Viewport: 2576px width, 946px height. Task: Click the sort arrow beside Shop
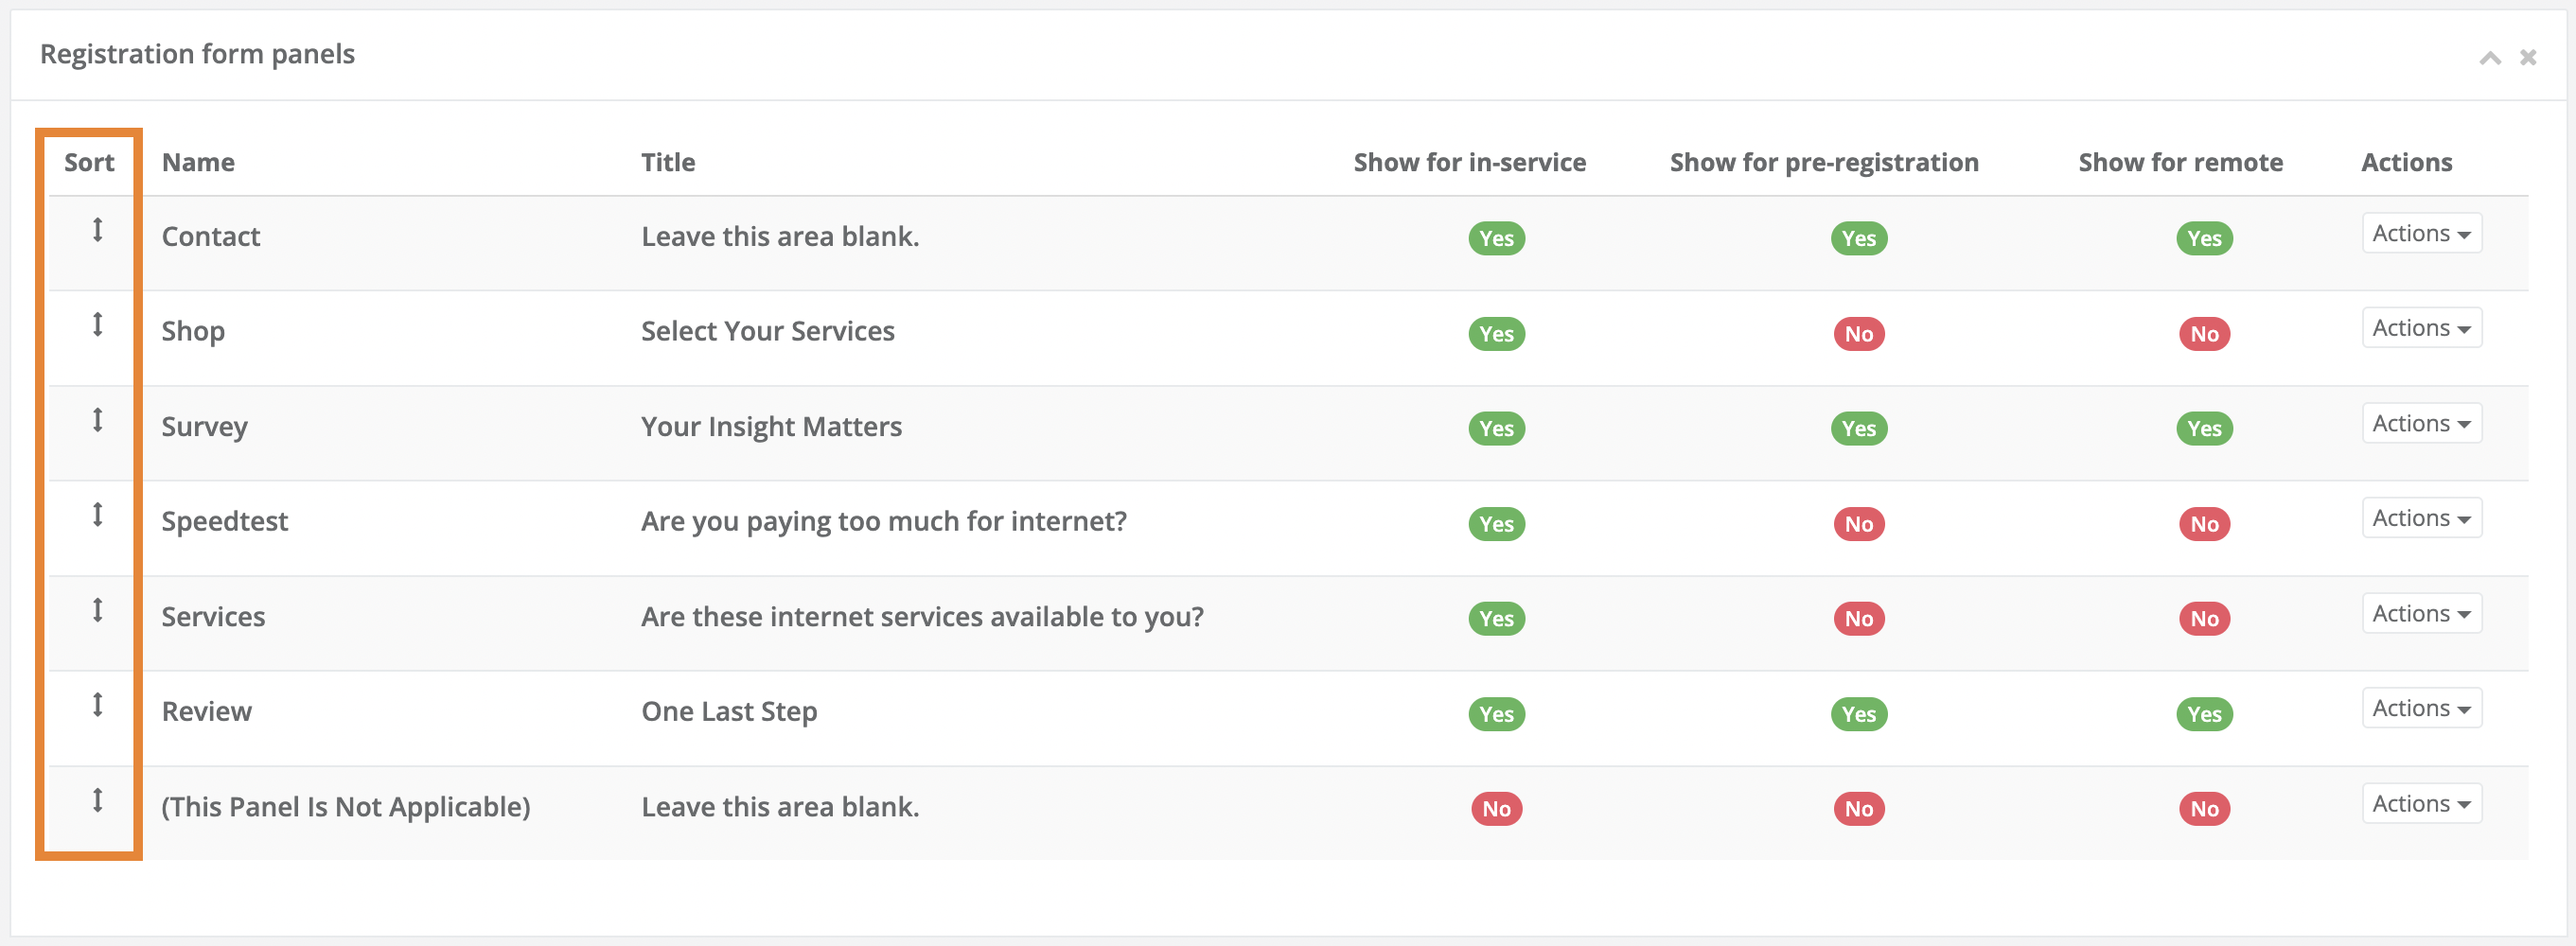coord(97,325)
